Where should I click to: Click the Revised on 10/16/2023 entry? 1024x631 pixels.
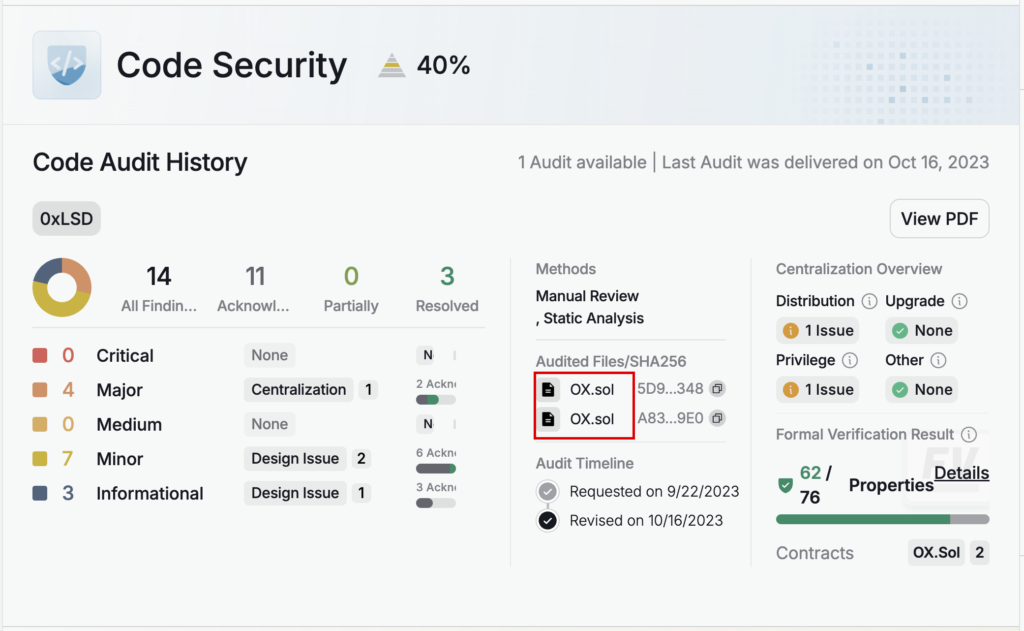pyautogui.click(x=647, y=521)
